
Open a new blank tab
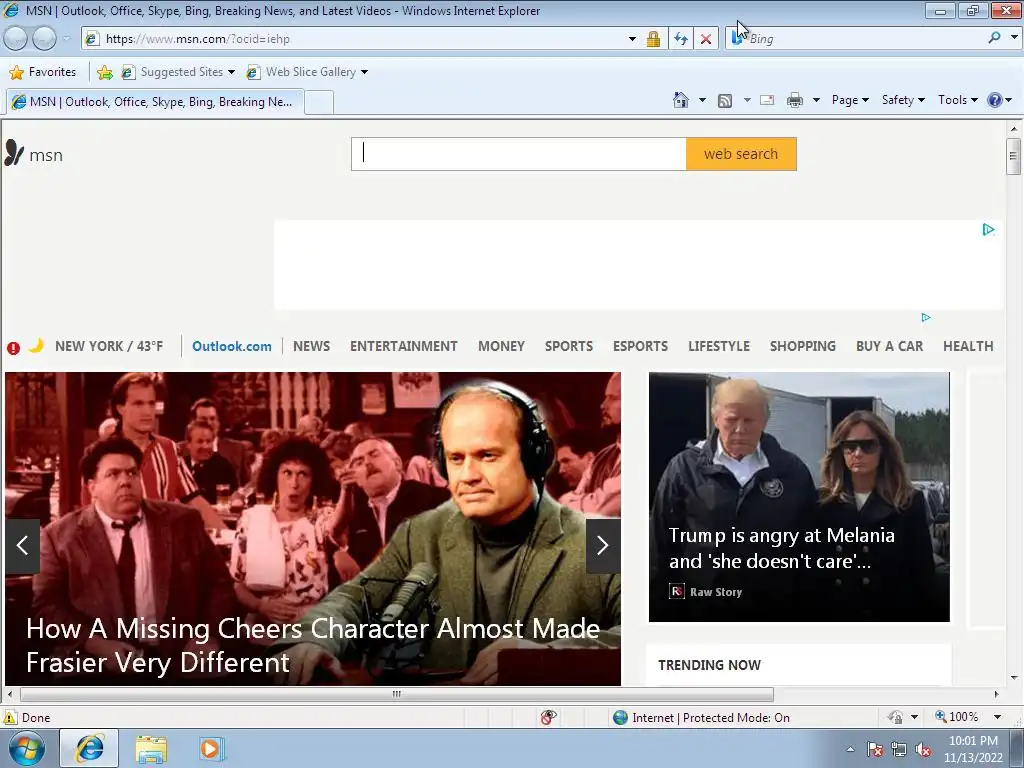pyautogui.click(x=319, y=103)
